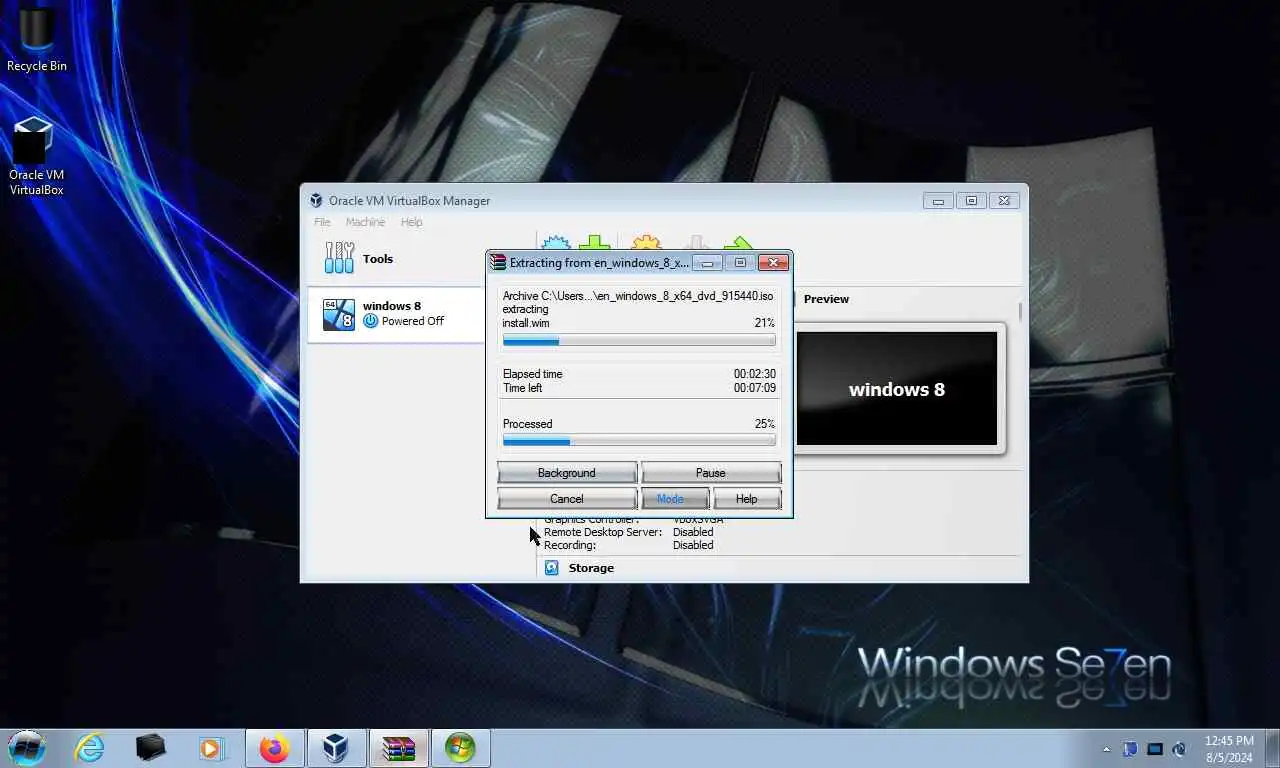Open the File menu in VirtualBox Manager
Screen dimensions: 1280x768
pyautogui.click(x=322, y=222)
